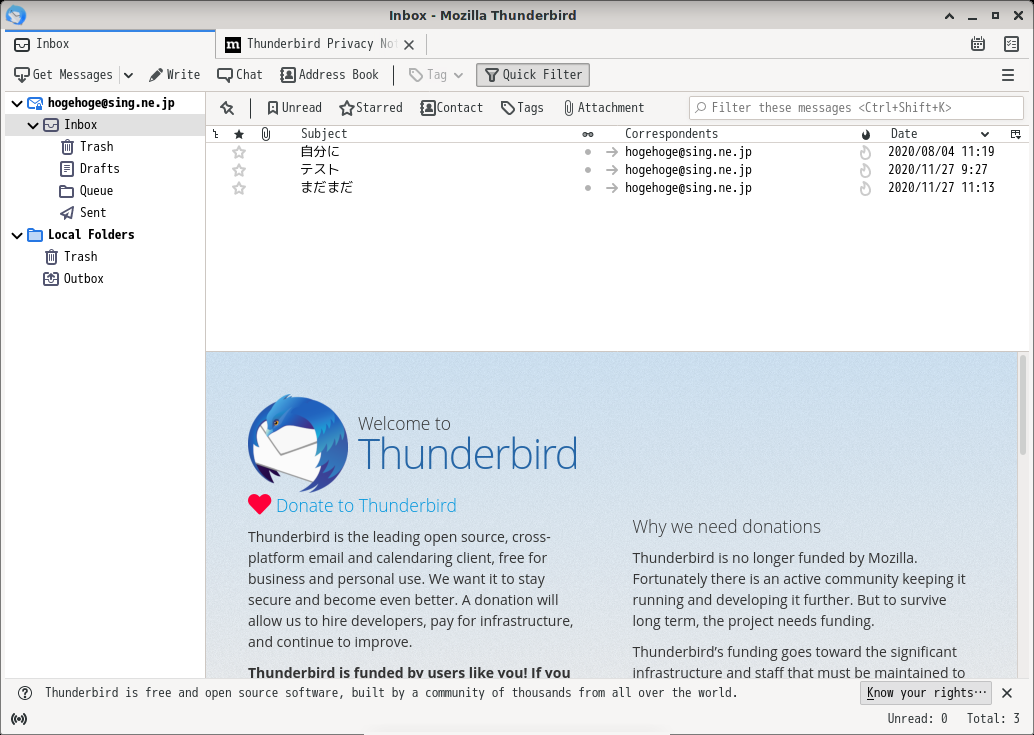Click the thread column header icon

216,134
